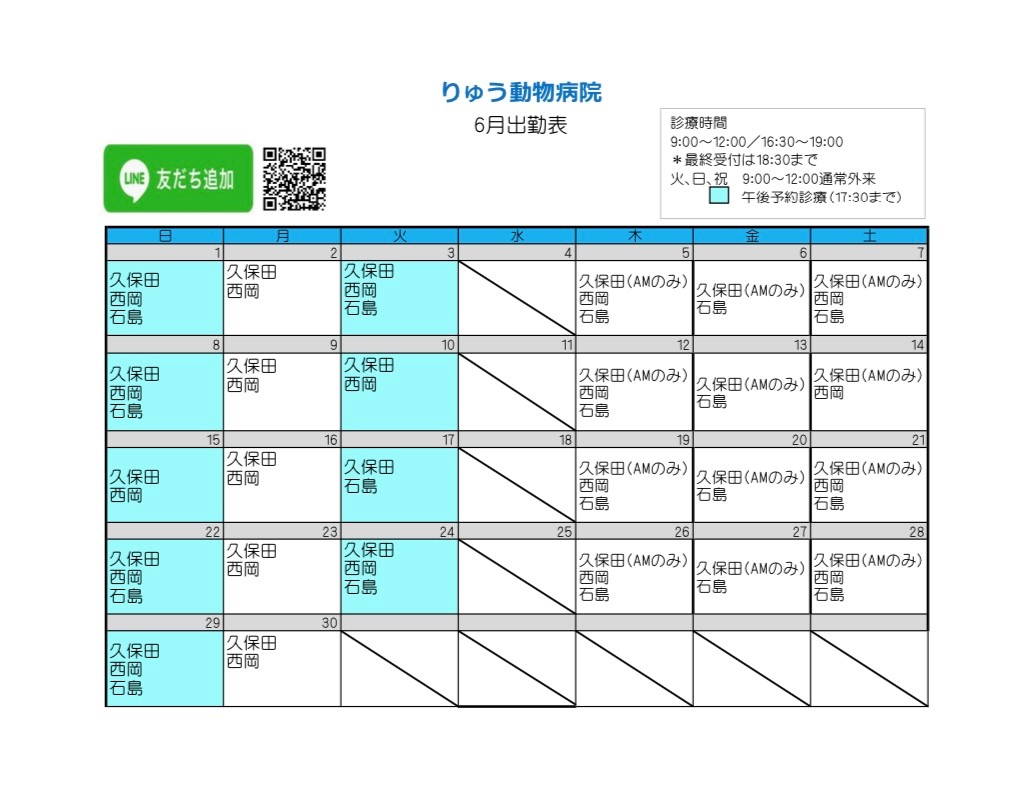Click the cyan legend swatch for 午後予約診療
This screenshot has height=803, width=1025.
pyautogui.click(x=719, y=196)
